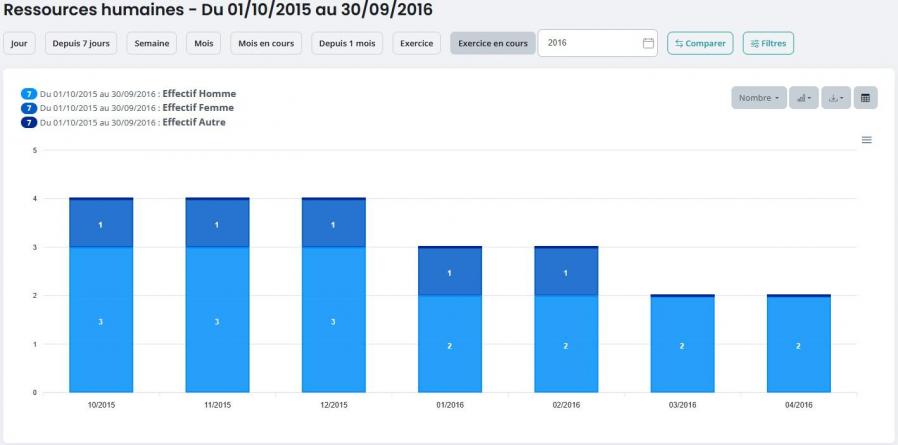Click the Comparer button
The height and width of the screenshot is (445, 898).
[x=700, y=43]
